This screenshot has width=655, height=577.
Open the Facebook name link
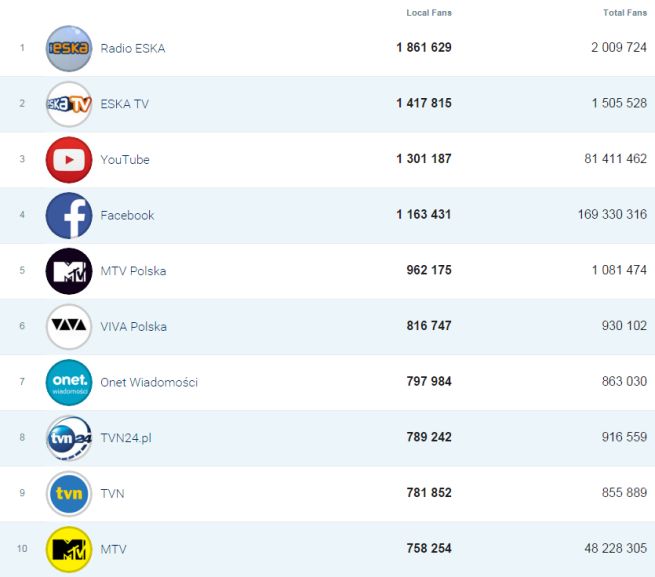[127, 215]
